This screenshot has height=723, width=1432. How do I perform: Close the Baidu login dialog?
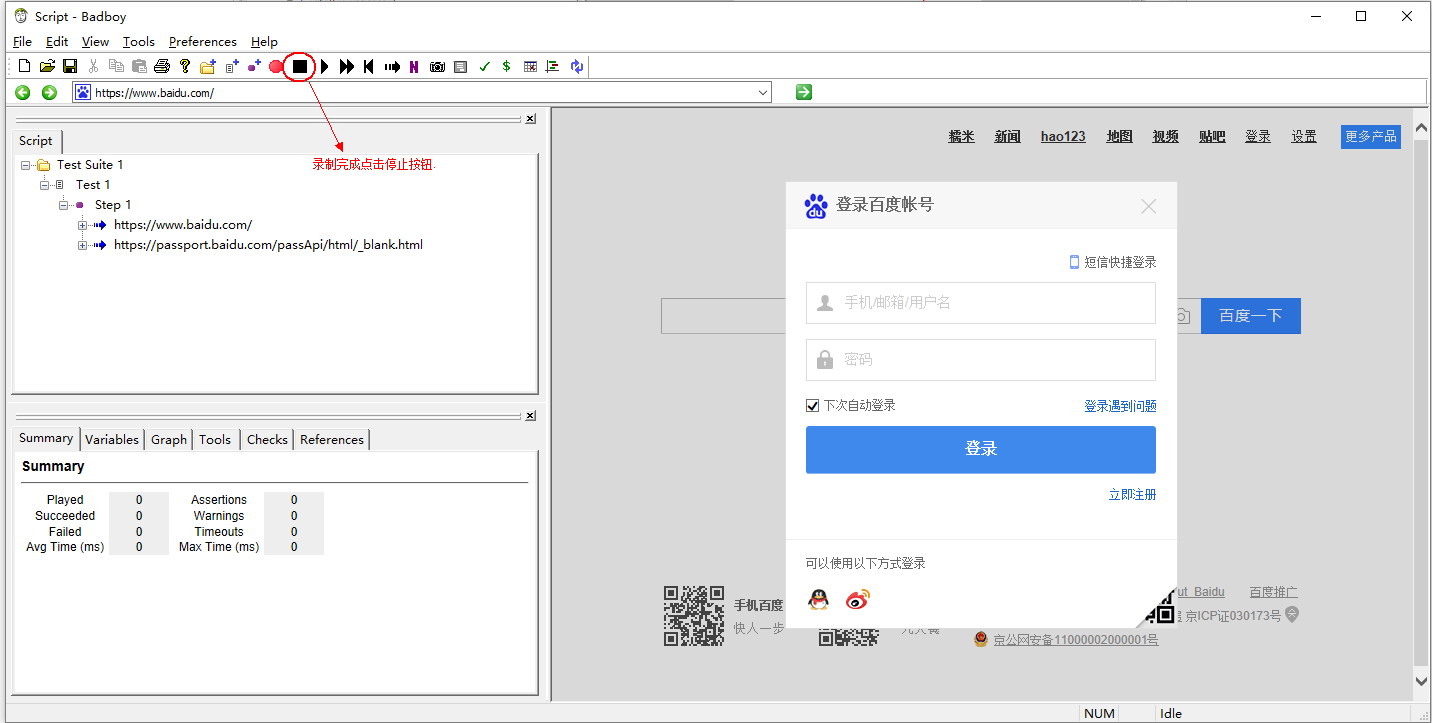click(x=1149, y=206)
